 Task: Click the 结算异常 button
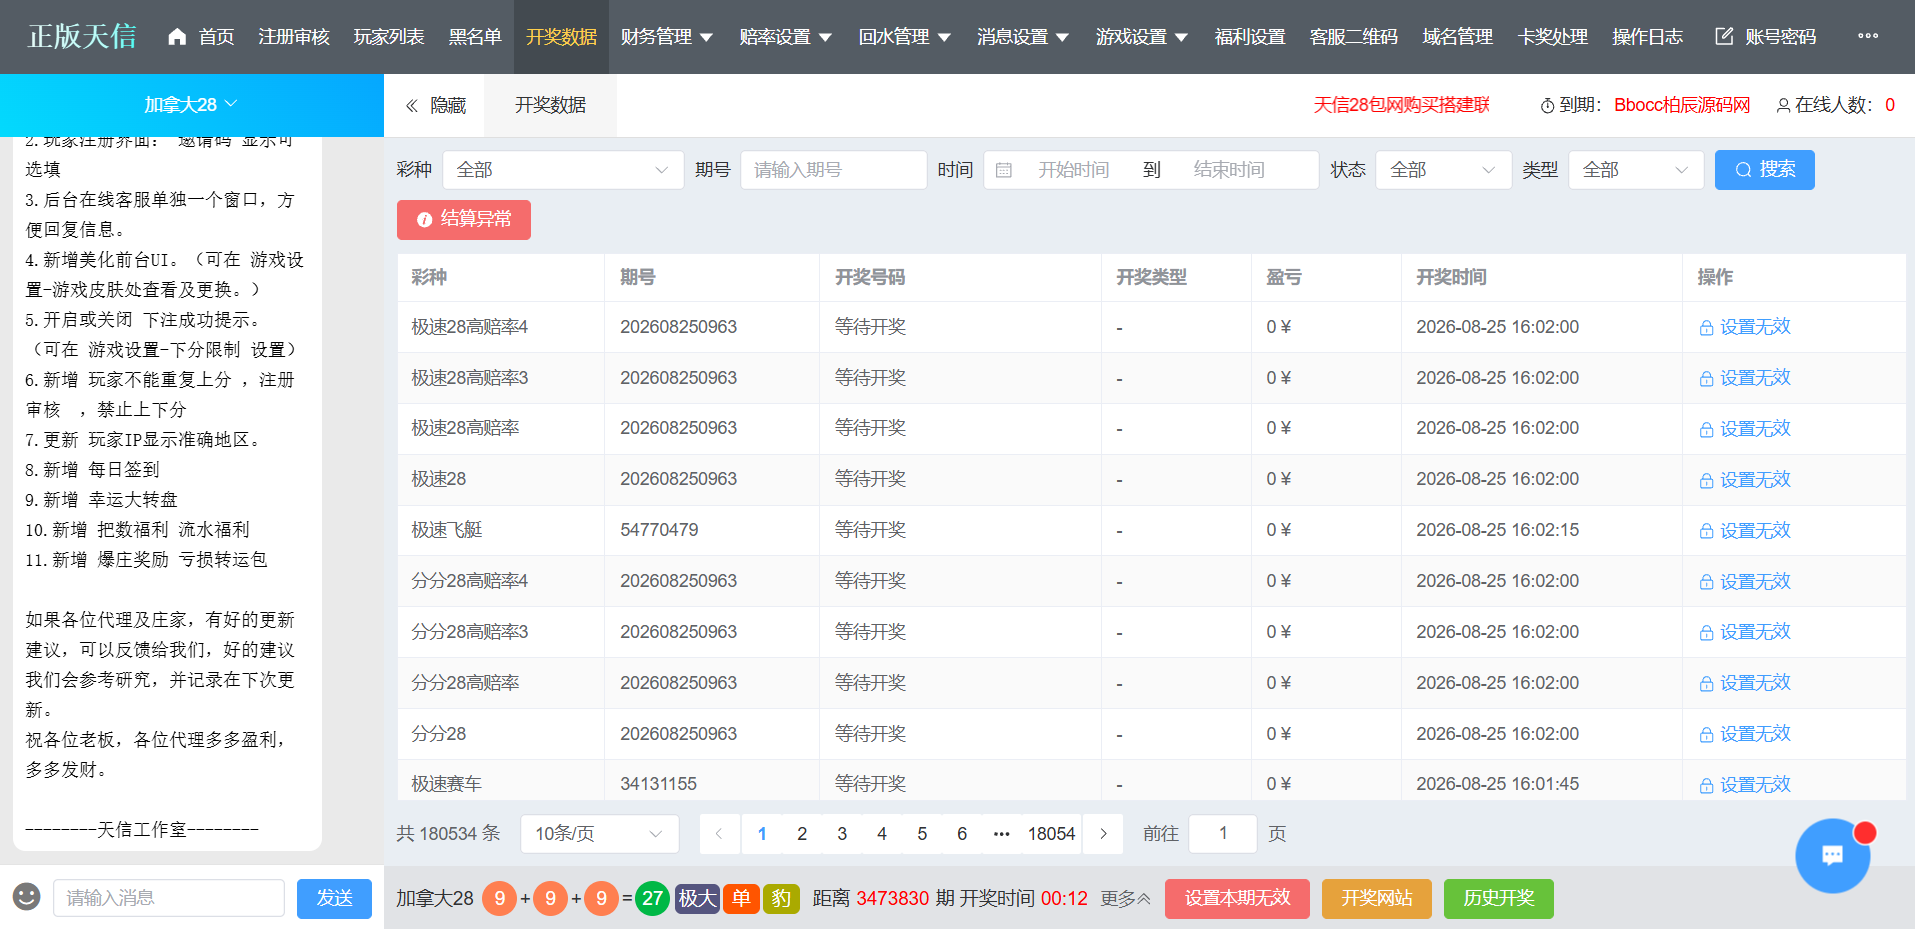tap(464, 220)
